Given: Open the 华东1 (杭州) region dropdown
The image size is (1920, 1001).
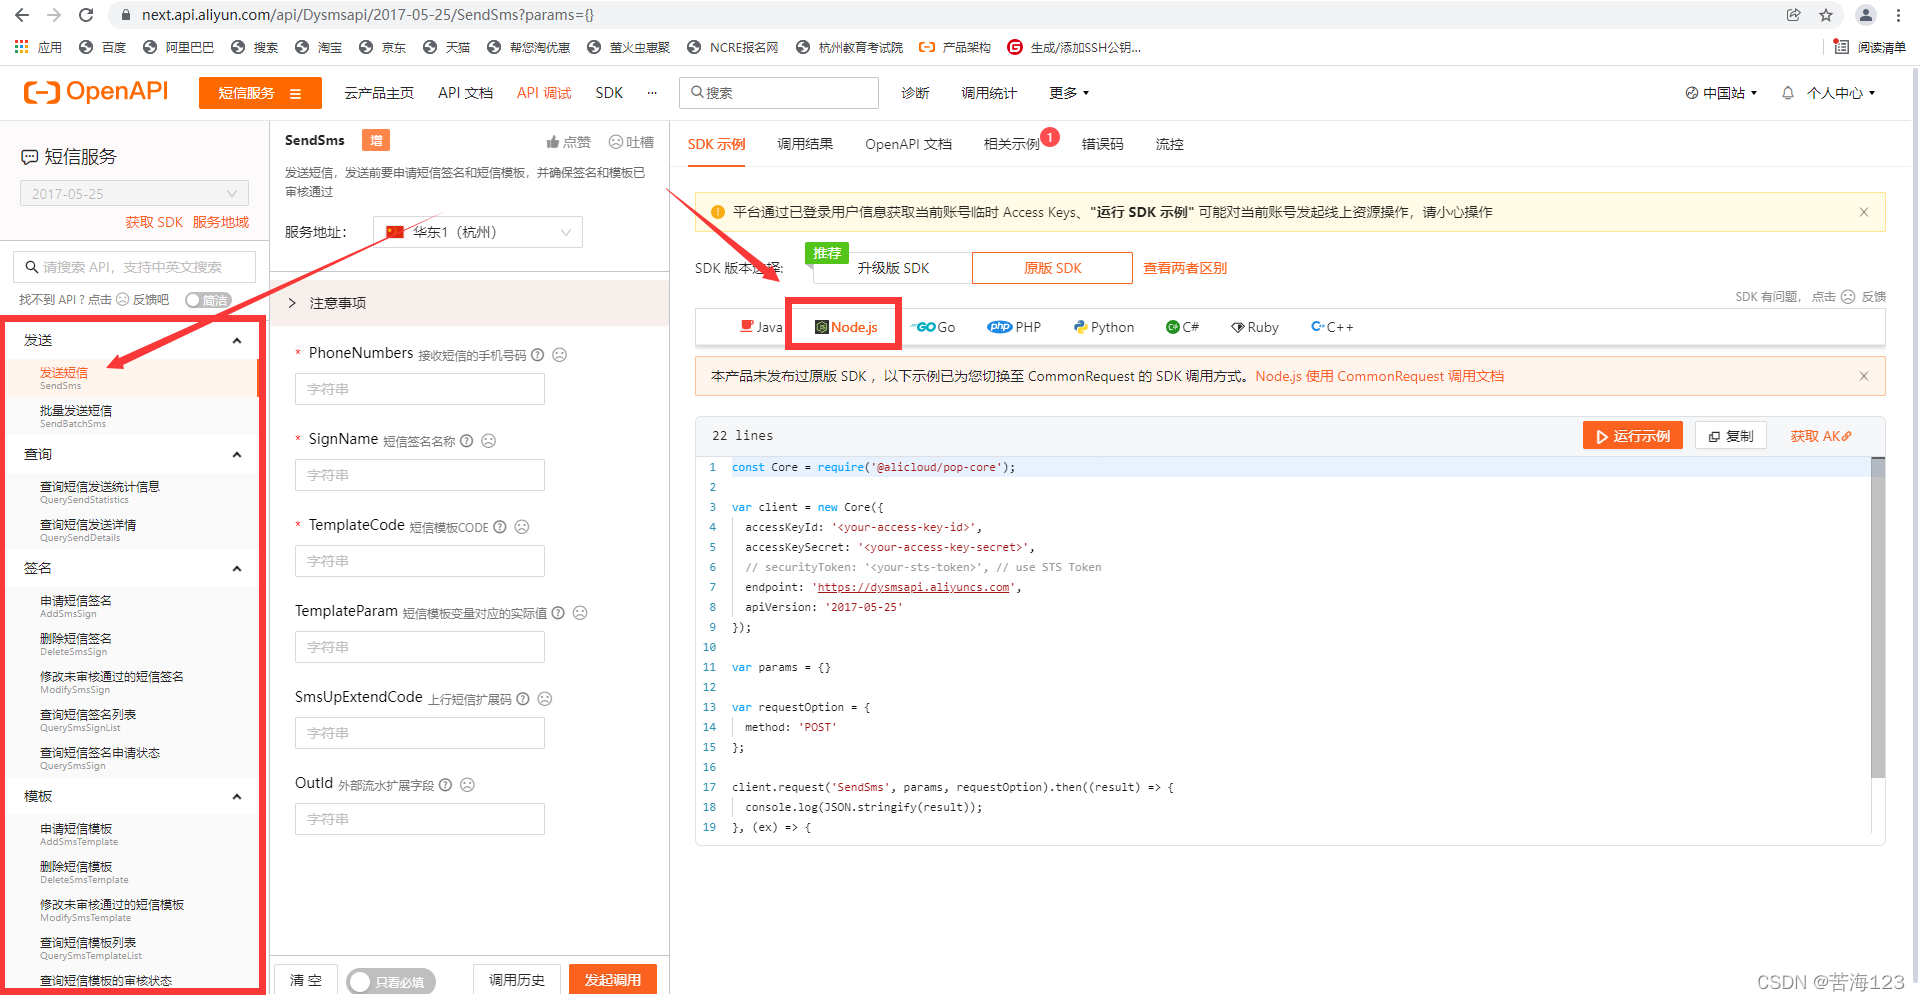Looking at the screenshot, I should 478,232.
